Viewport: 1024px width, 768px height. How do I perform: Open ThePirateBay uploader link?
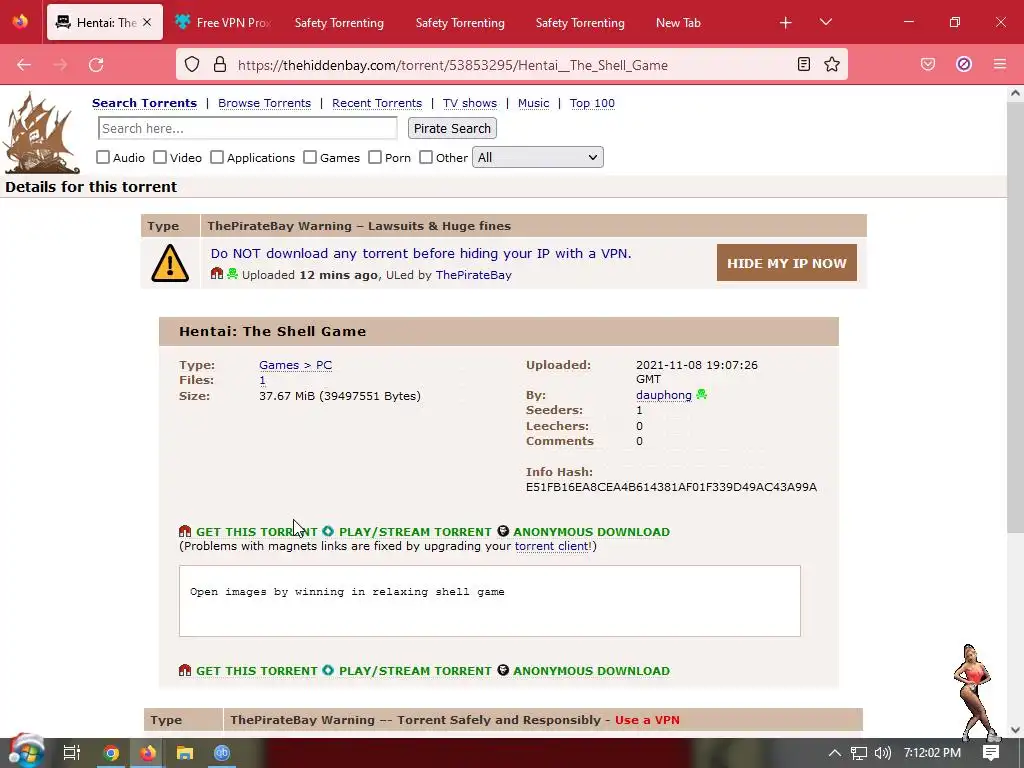(473, 275)
